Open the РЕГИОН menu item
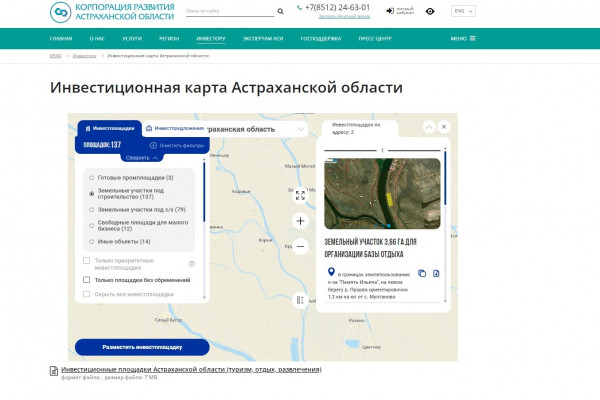This screenshot has width=600, height=400. tap(169, 39)
